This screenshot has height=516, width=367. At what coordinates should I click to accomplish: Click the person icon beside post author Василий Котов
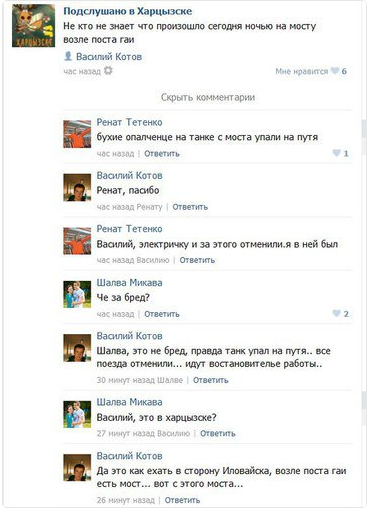[x=68, y=56]
